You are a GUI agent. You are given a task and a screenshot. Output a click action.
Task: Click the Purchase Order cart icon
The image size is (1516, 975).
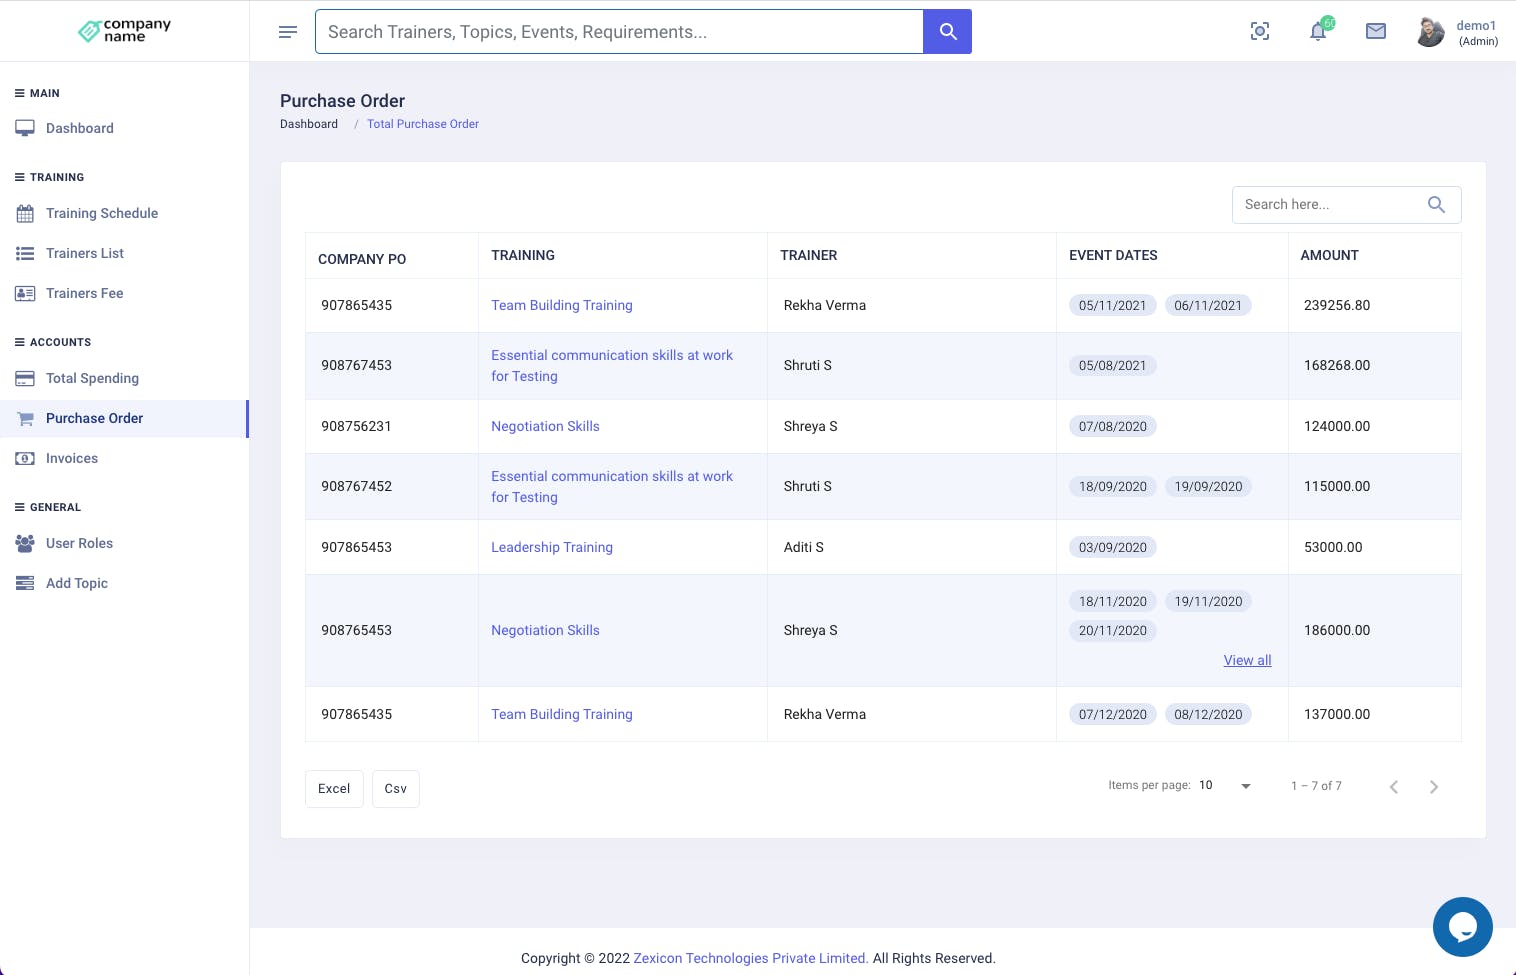tap(25, 419)
